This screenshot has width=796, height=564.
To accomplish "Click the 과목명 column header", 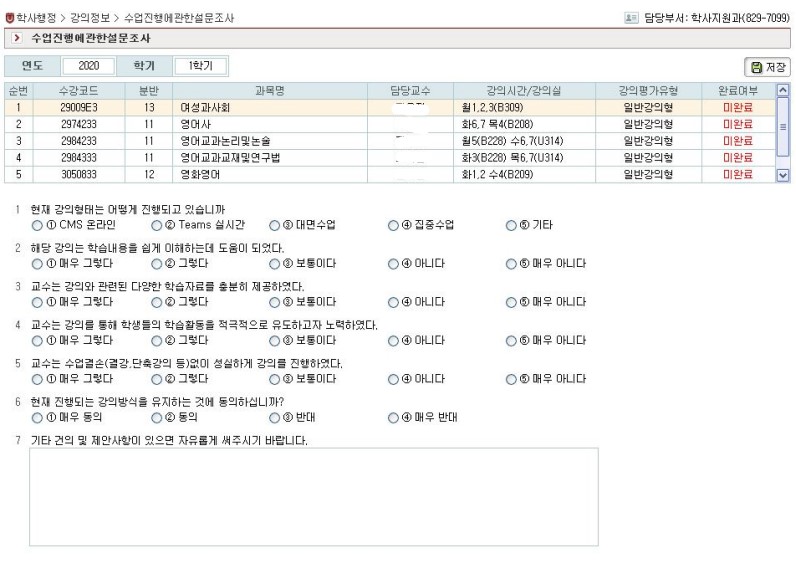I will 269,90.
